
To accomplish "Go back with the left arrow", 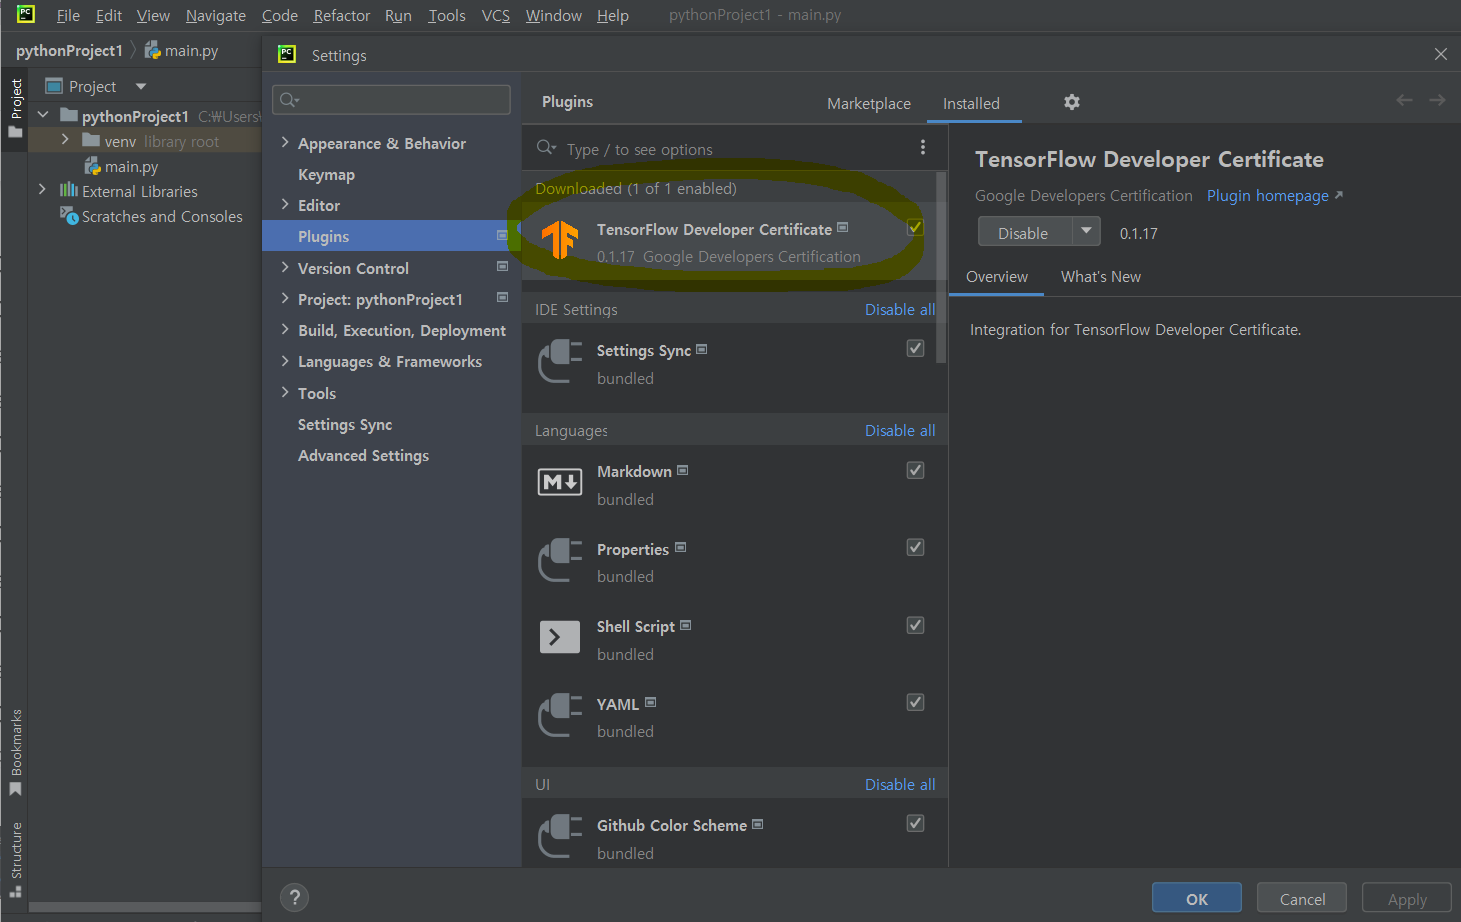I will (x=1404, y=100).
